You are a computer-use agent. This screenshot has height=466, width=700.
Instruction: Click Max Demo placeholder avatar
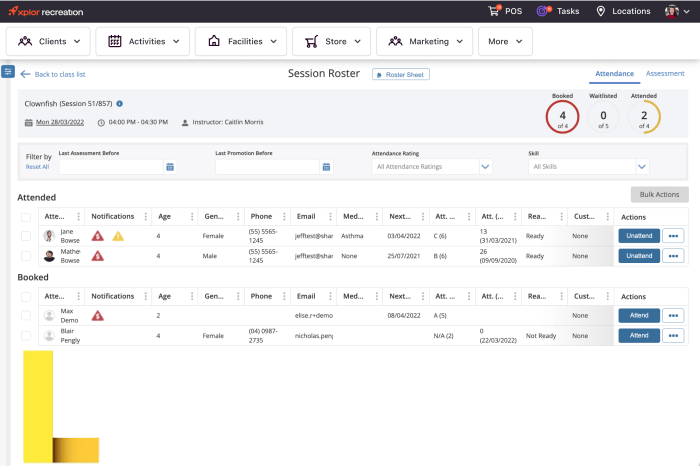(49, 316)
